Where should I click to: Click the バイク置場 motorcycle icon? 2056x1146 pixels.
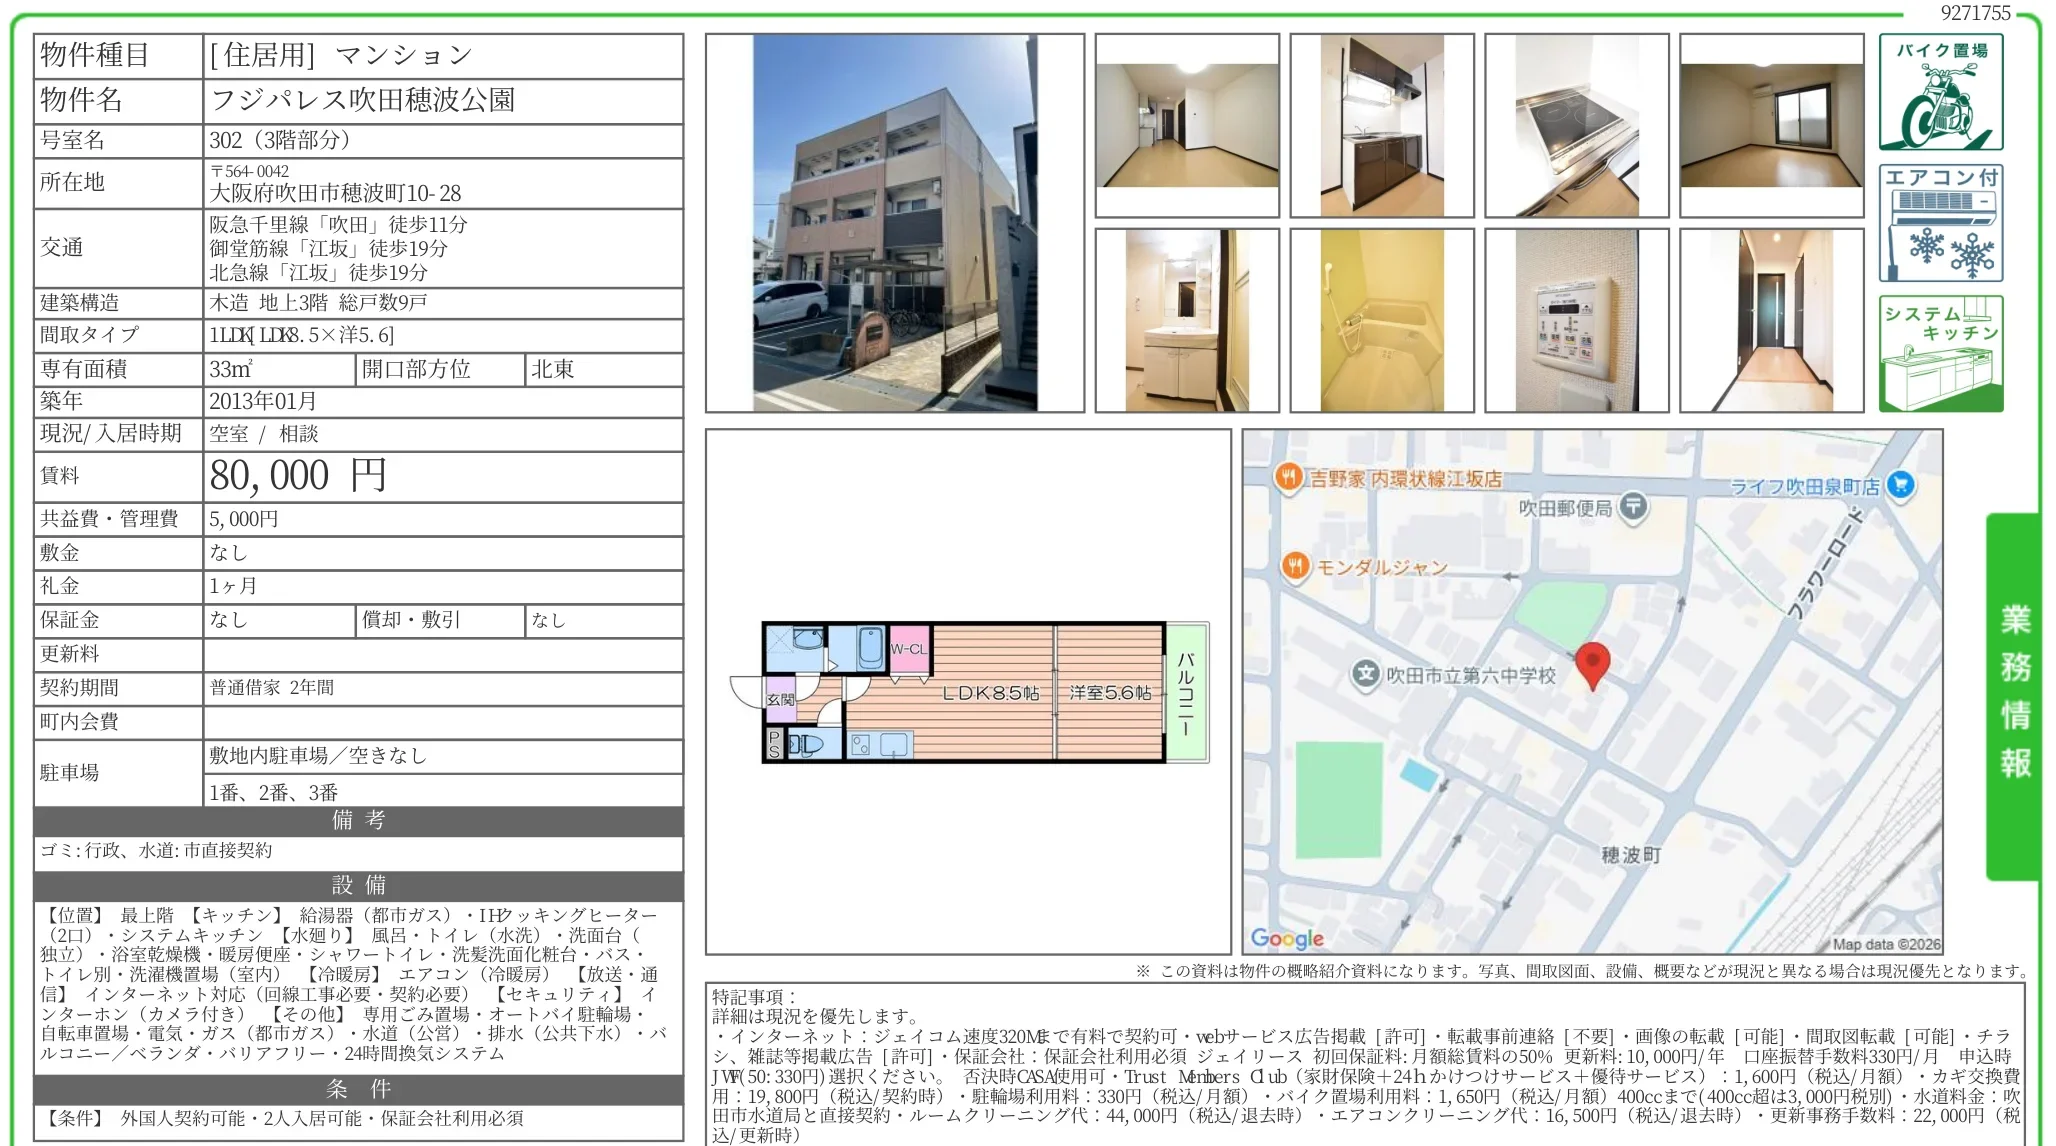pyautogui.click(x=1941, y=90)
